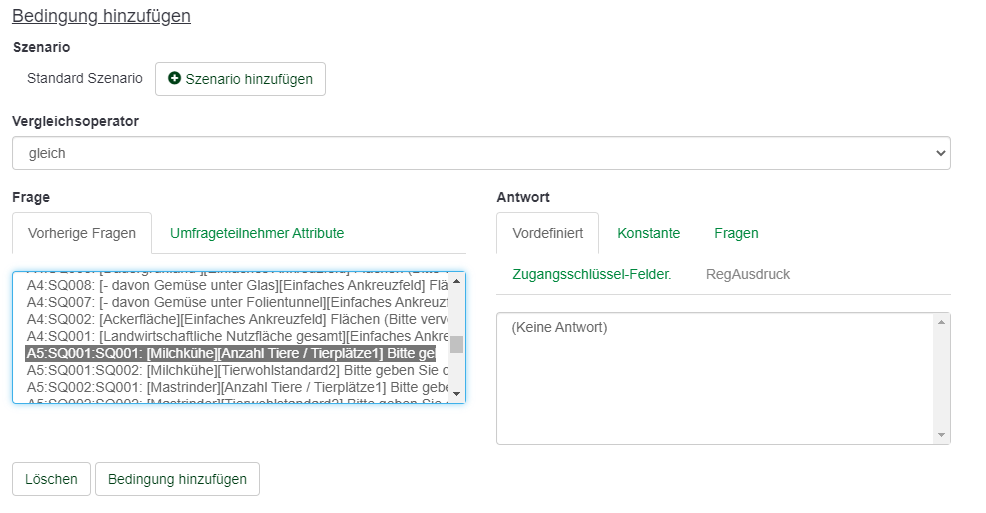This screenshot has width=986, height=513.
Task: Click the question list scrollbar thumb
Action: [x=456, y=345]
